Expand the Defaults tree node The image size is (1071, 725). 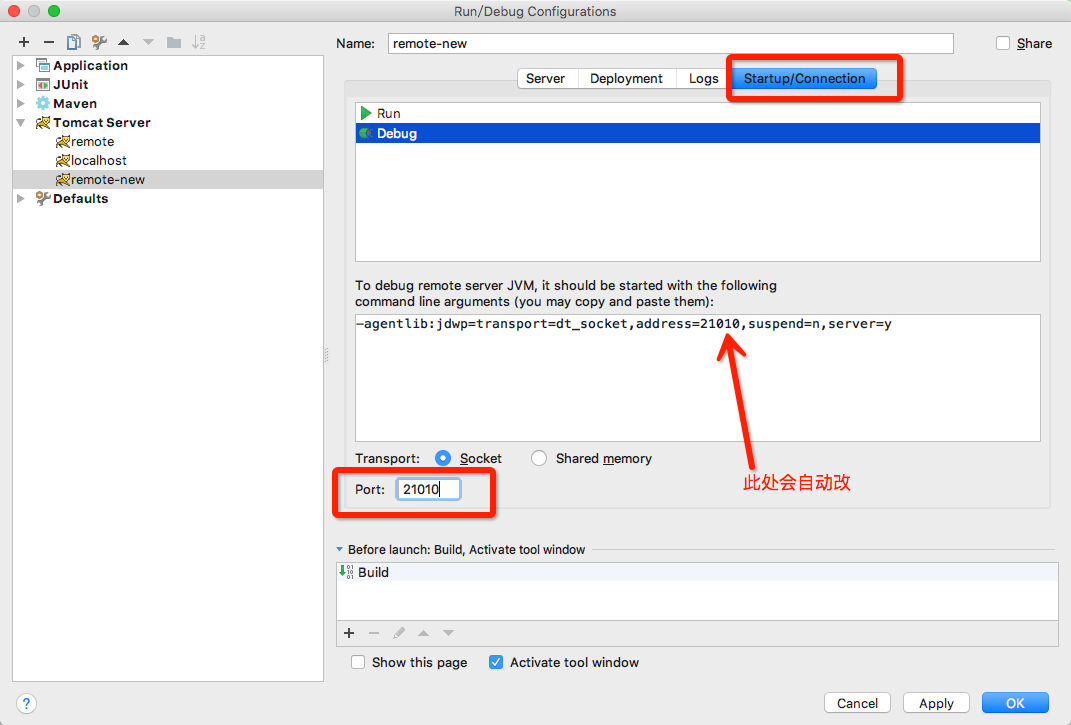pos(21,198)
